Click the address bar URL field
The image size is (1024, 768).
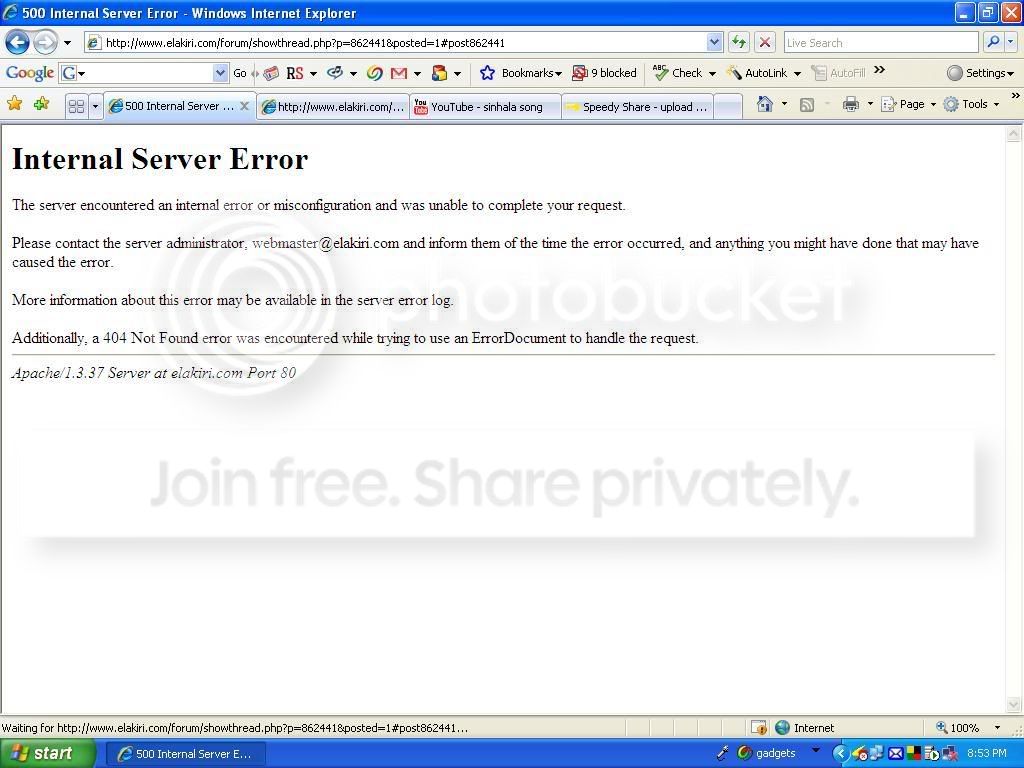pos(396,43)
